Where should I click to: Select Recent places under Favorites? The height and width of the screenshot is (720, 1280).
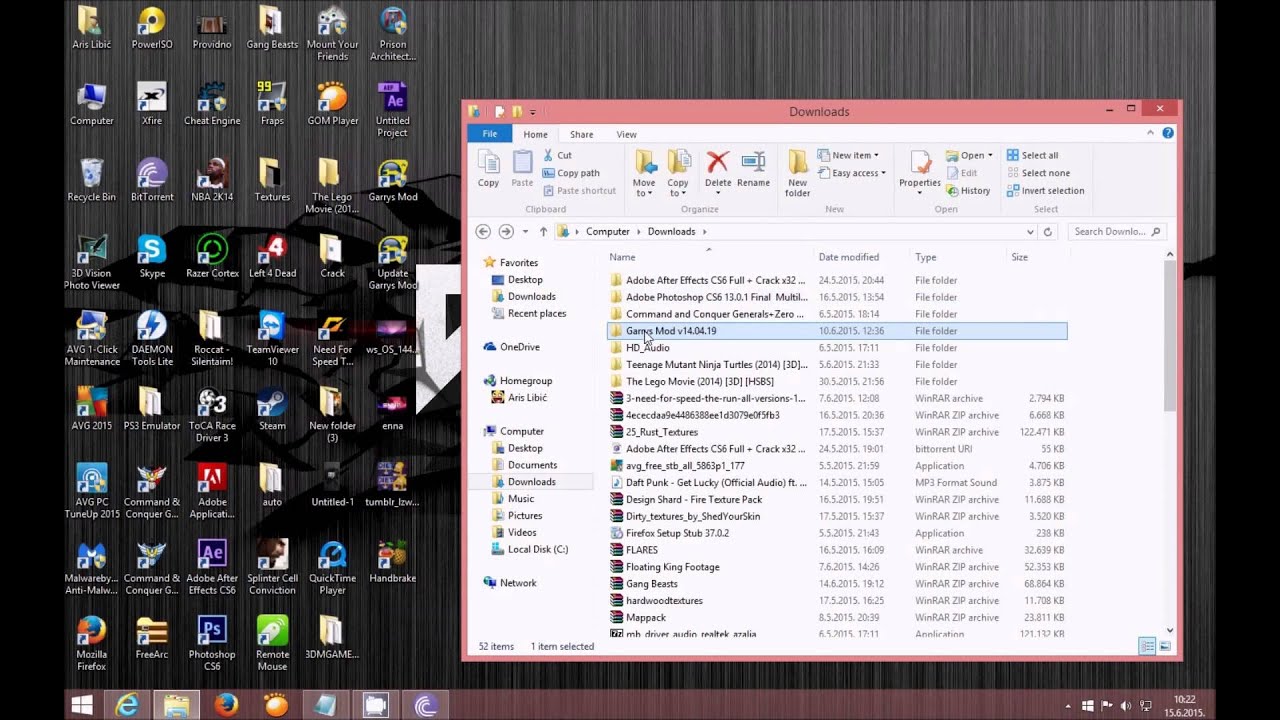tap(536, 313)
